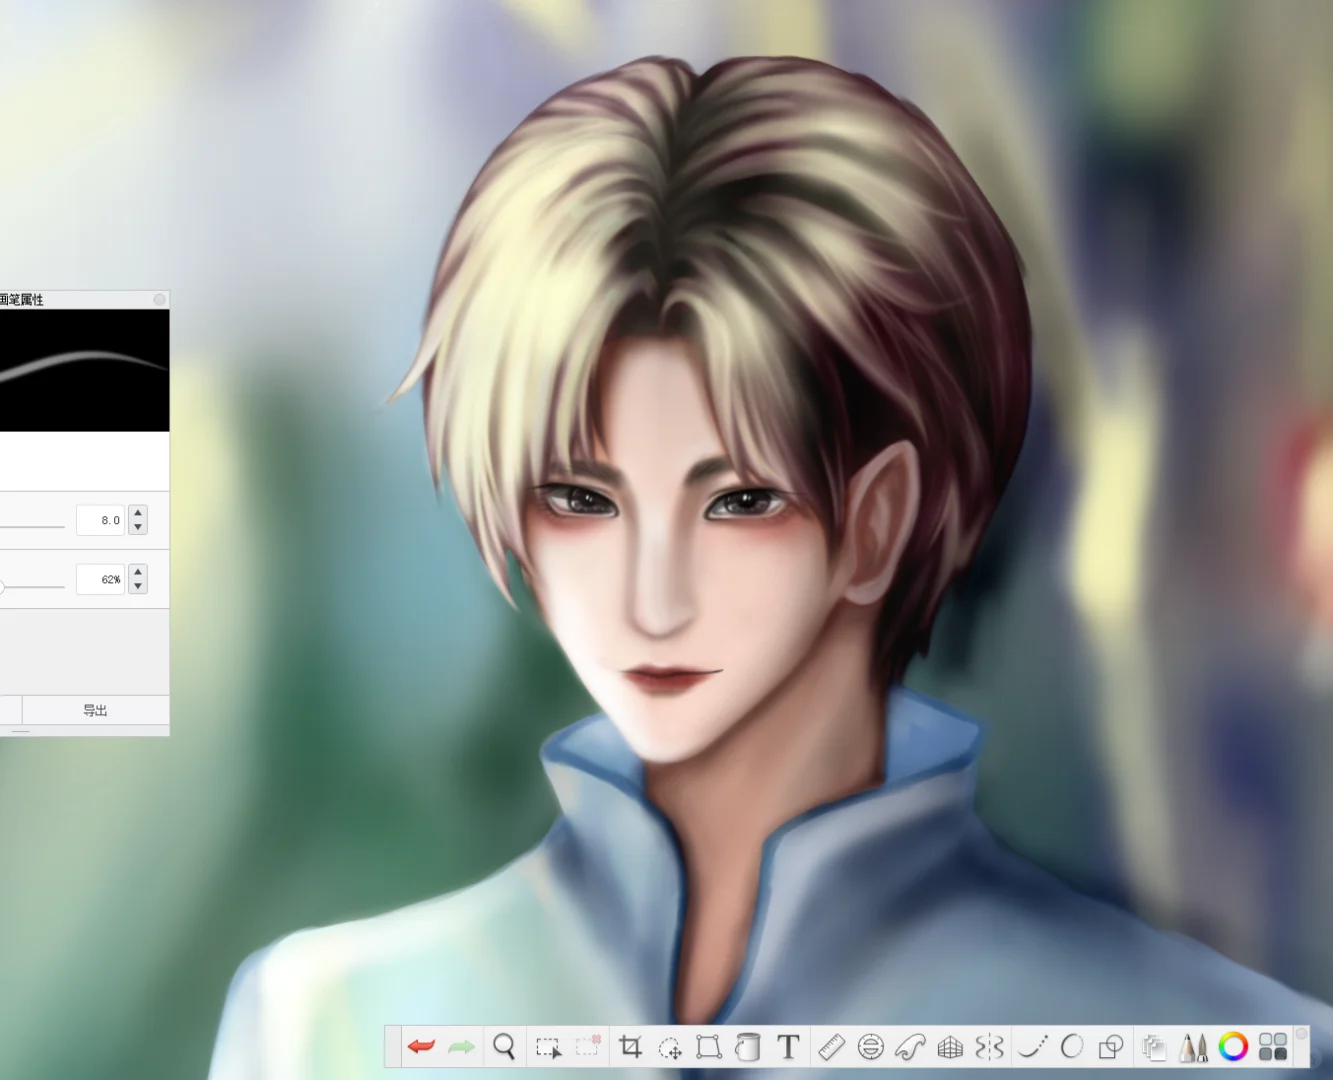Viewport: 1333px width, 1080px height.
Task: Click the 62% opacity field
Action: pyautogui.click(x=100, y=579)
